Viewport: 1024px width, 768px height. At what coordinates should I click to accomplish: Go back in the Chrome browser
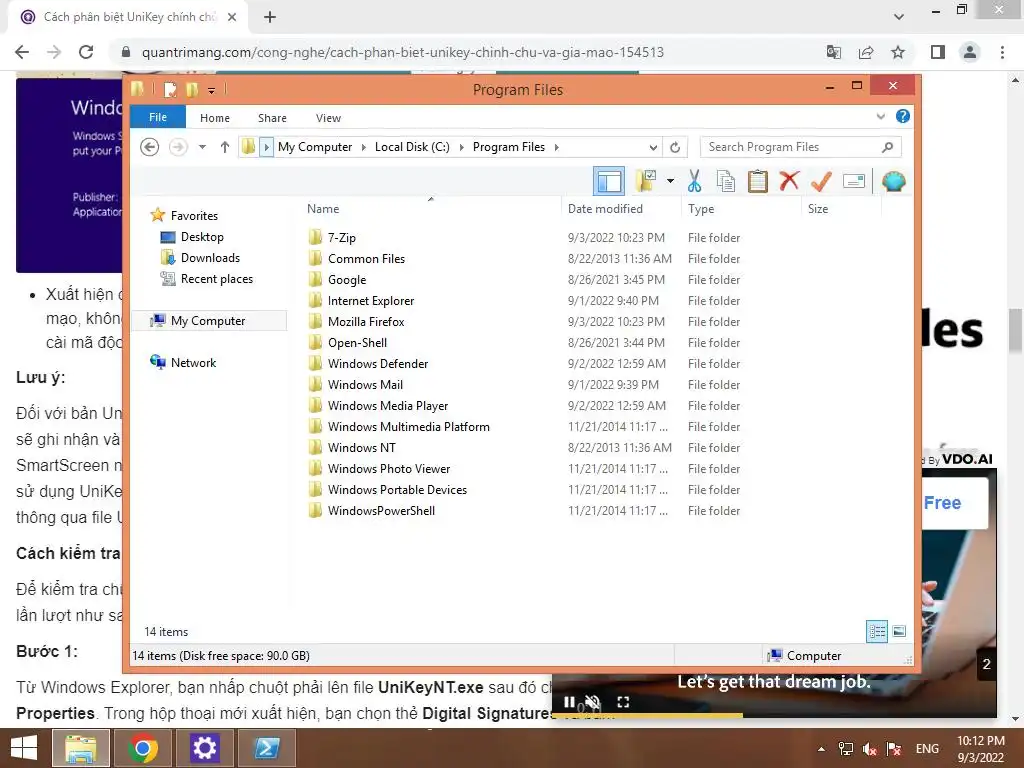[x=22, y=52]
